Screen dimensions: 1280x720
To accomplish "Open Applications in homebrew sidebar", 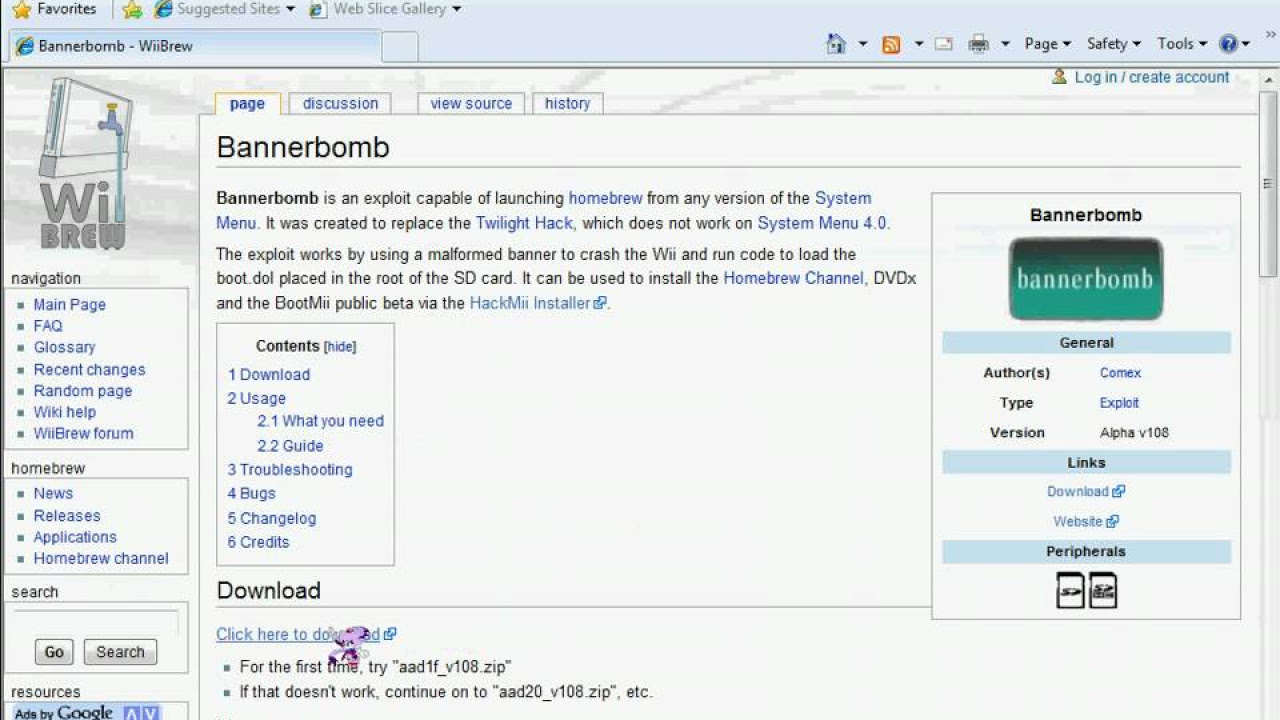I will pyautogui.click(x=75, y=537).
